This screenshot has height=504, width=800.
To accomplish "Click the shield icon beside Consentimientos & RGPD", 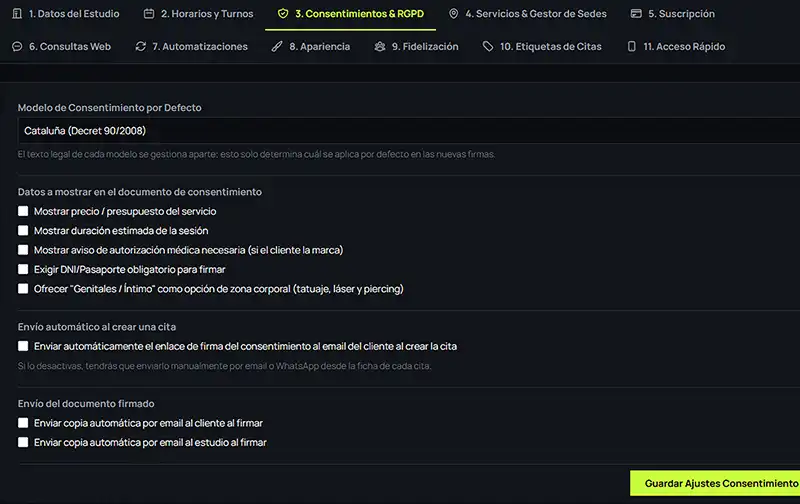I will point(283,14).
